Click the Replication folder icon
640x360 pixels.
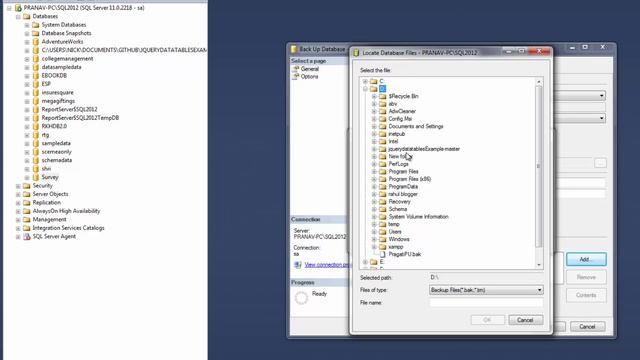click(27, 202)
